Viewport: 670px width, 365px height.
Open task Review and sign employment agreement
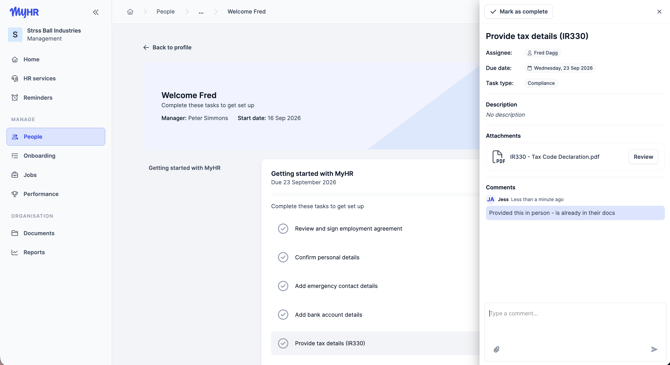tap(348, 229)
